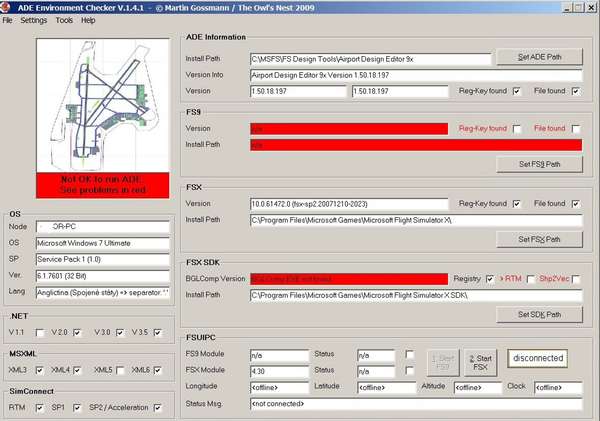Click the ADE Install Path field
Screen dimensions: 600x421
tap(370, 57)
